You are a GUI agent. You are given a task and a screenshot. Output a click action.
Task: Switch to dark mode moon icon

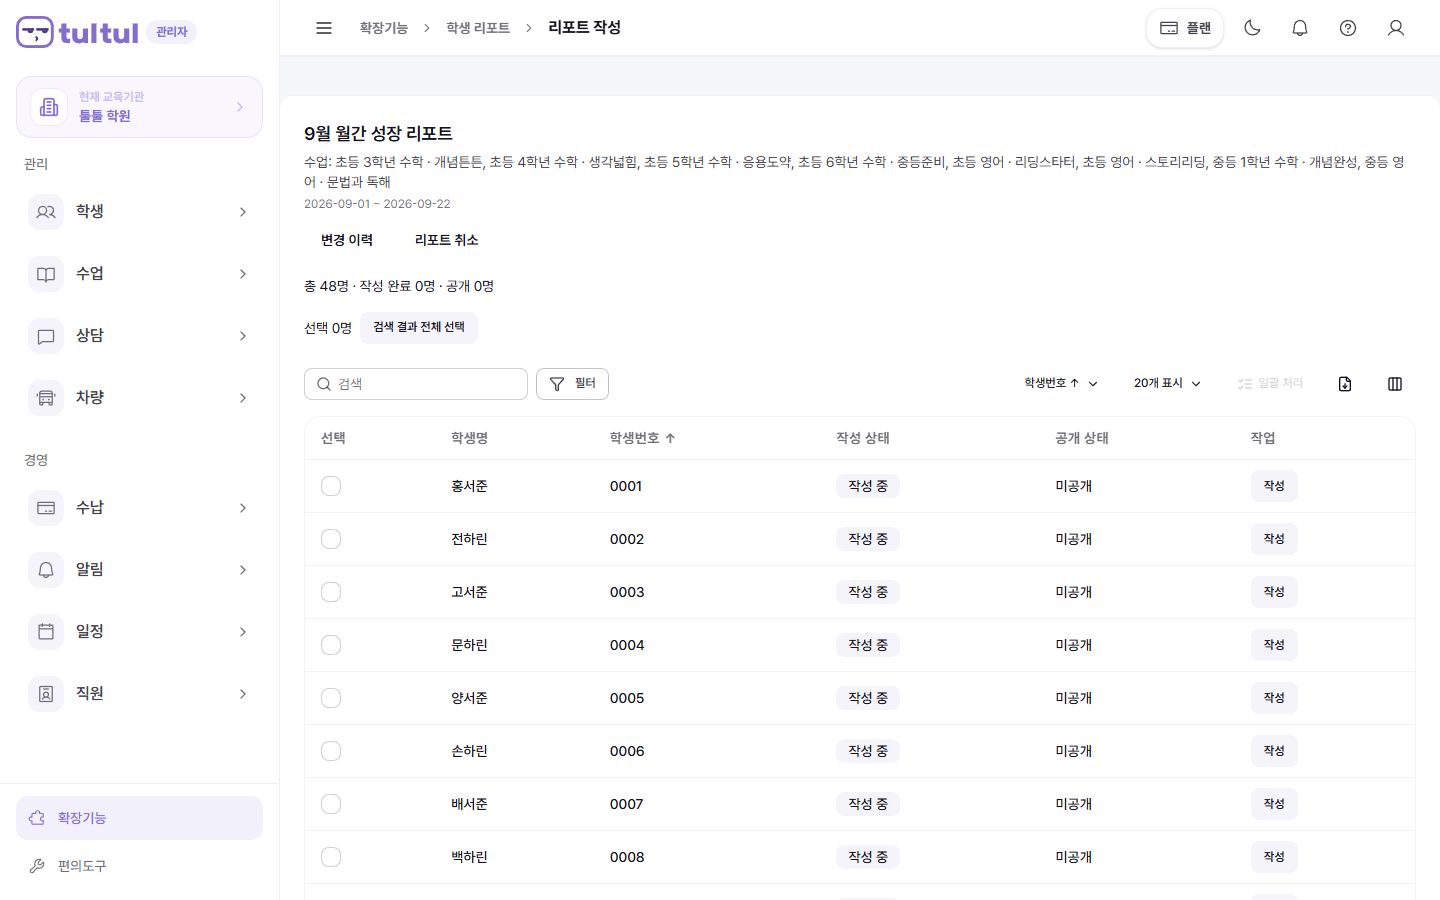(1252, 28)
